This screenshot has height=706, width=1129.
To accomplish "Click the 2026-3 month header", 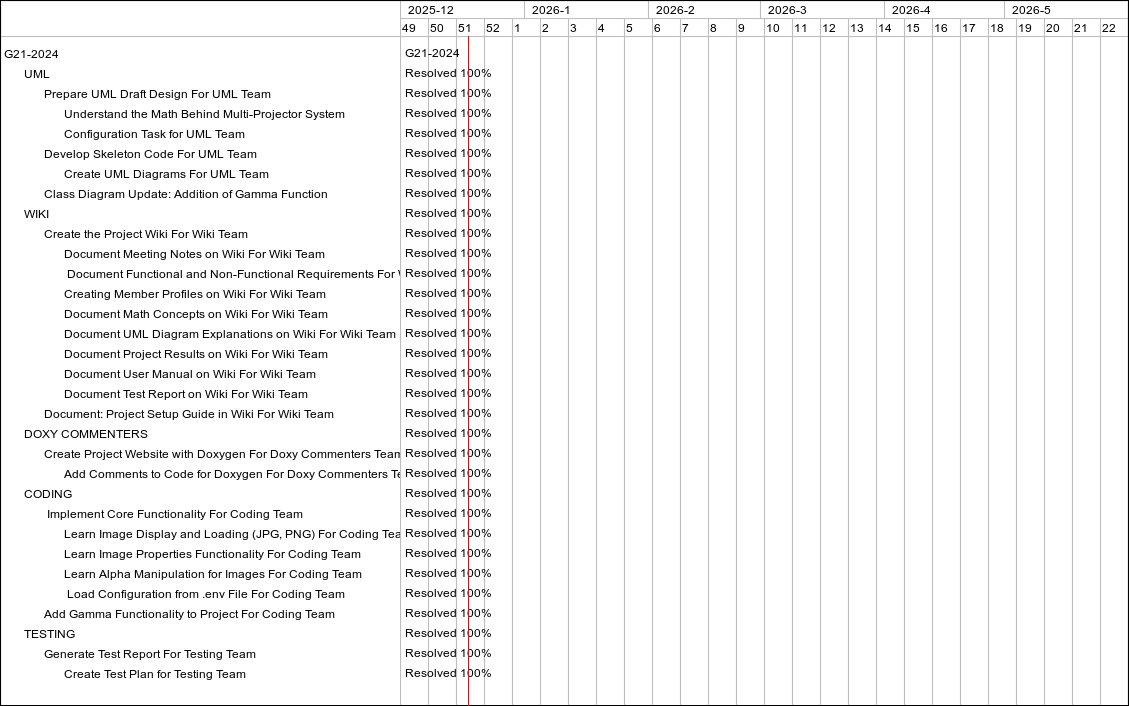I will (787, 10).
